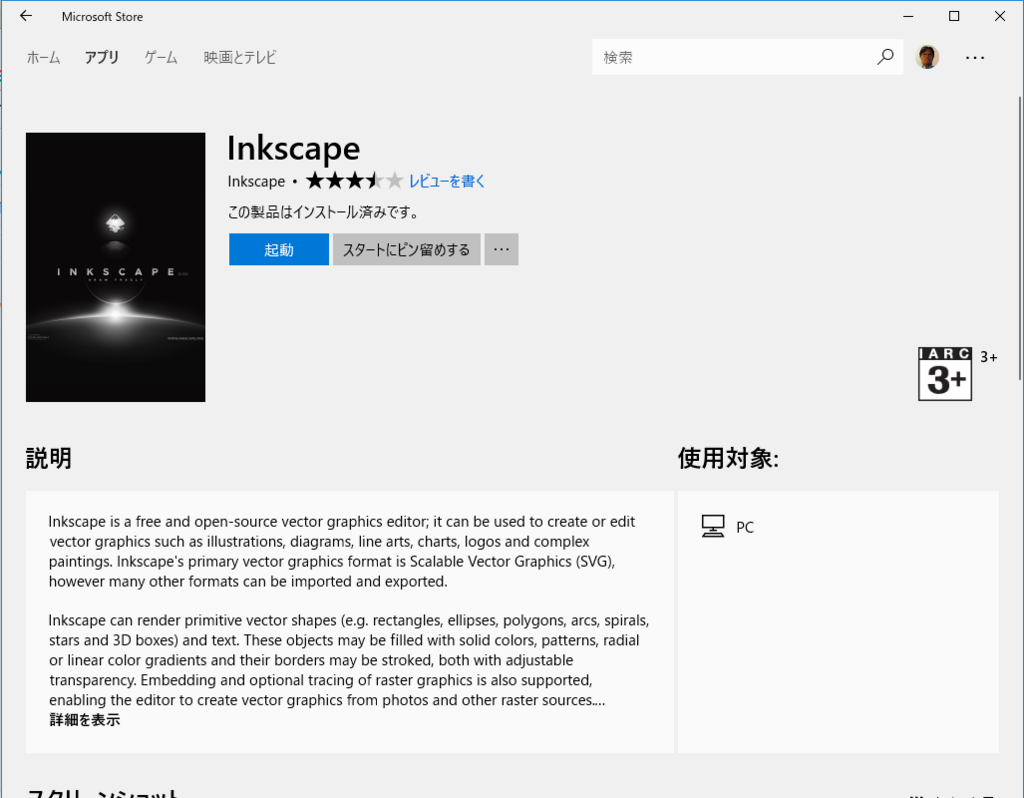Click the Inkscape app title
Screen dimensions: 1024x798
(x=293, y=148)
